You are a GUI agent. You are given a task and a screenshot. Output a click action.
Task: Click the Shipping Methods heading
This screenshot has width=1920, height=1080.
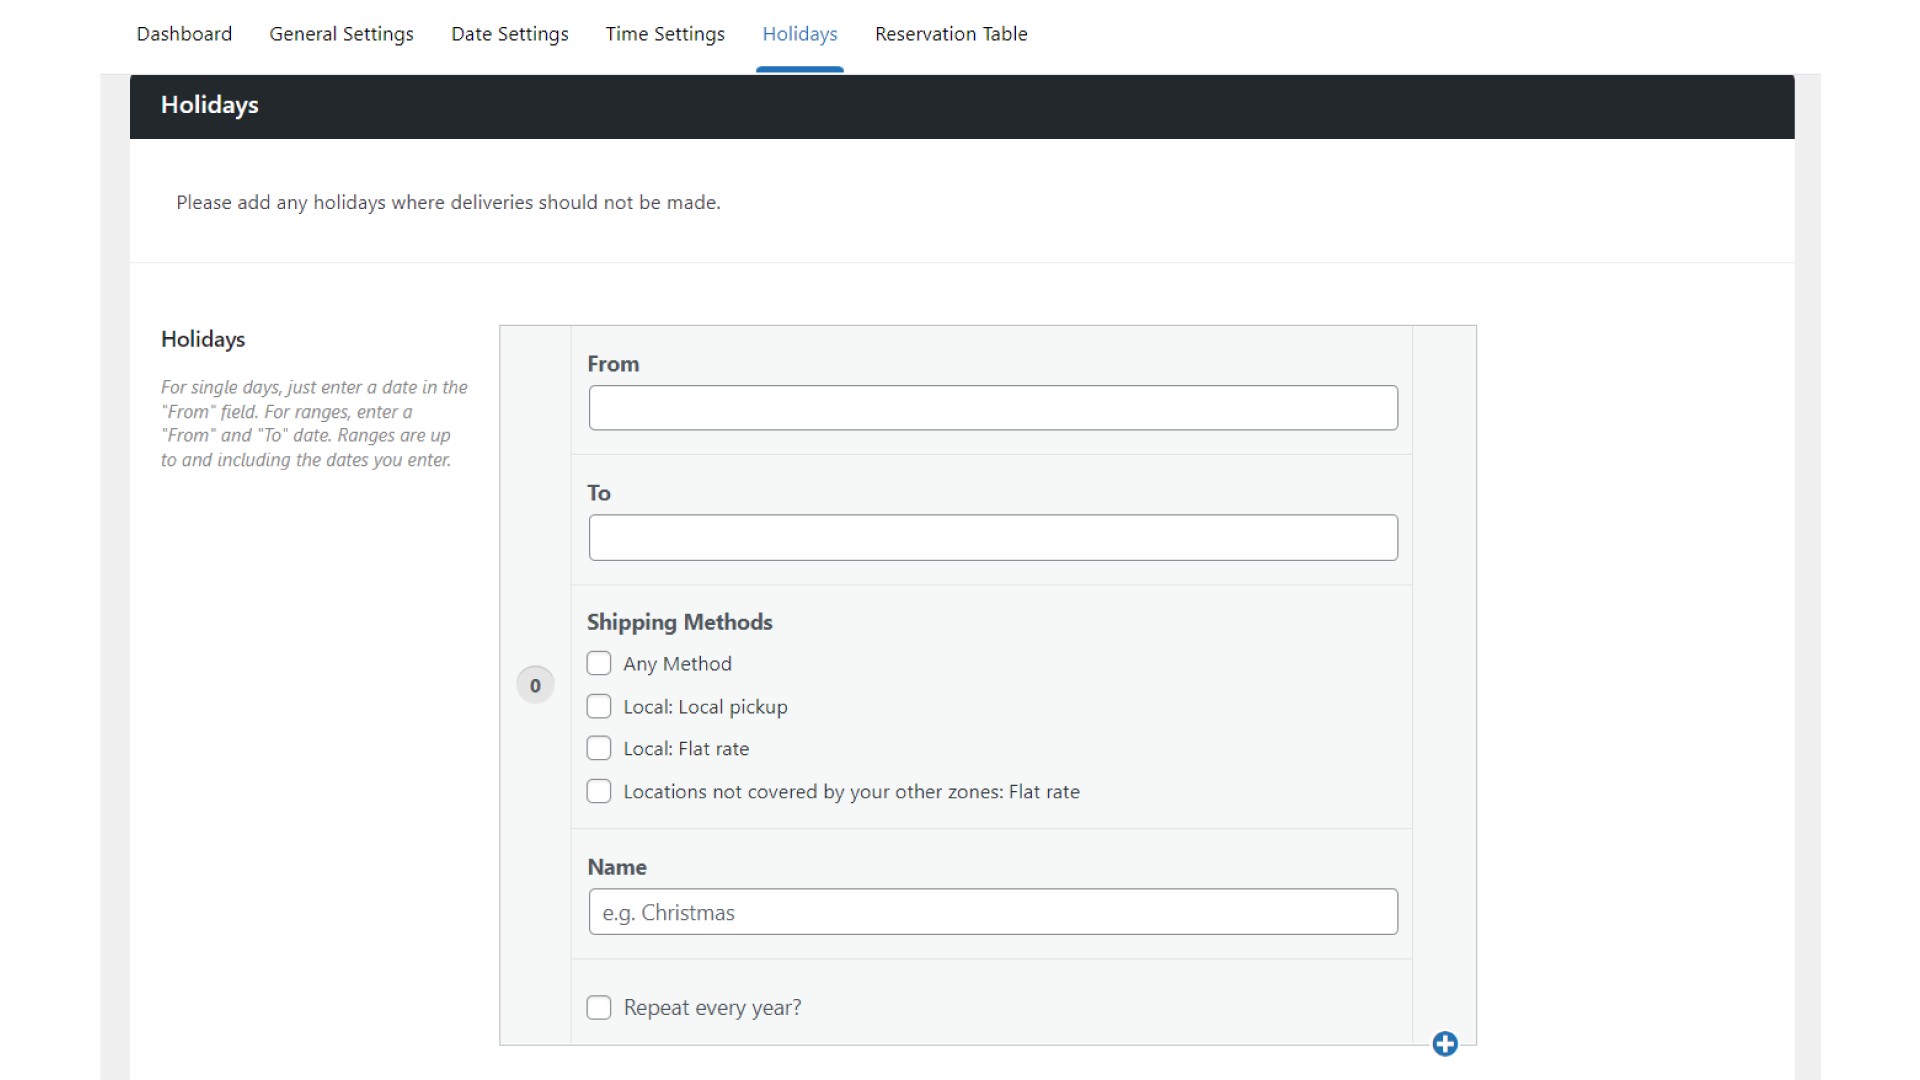679,622
